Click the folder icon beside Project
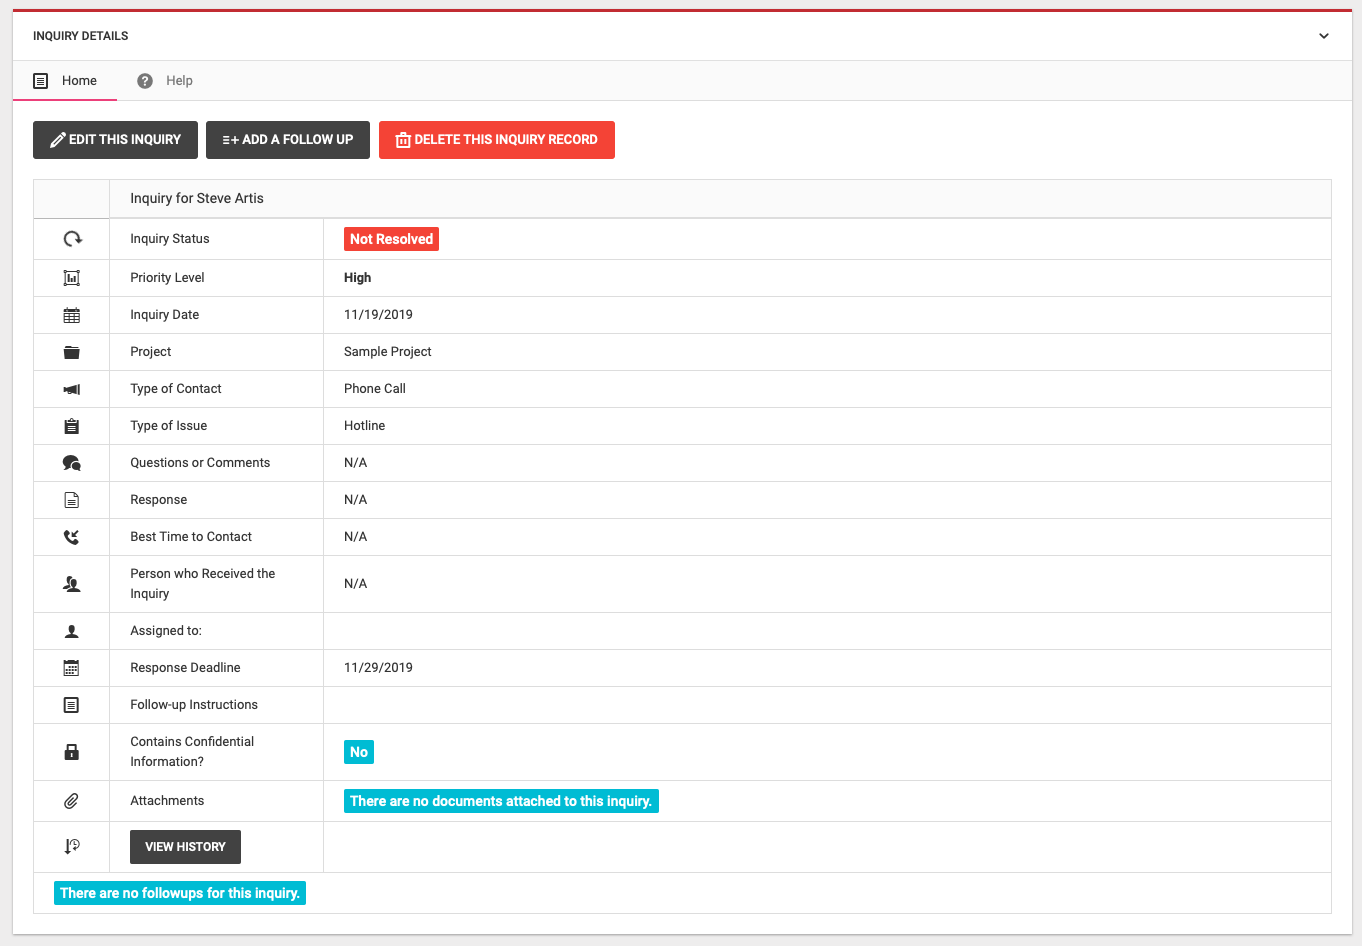 click(x=72, y=352)
